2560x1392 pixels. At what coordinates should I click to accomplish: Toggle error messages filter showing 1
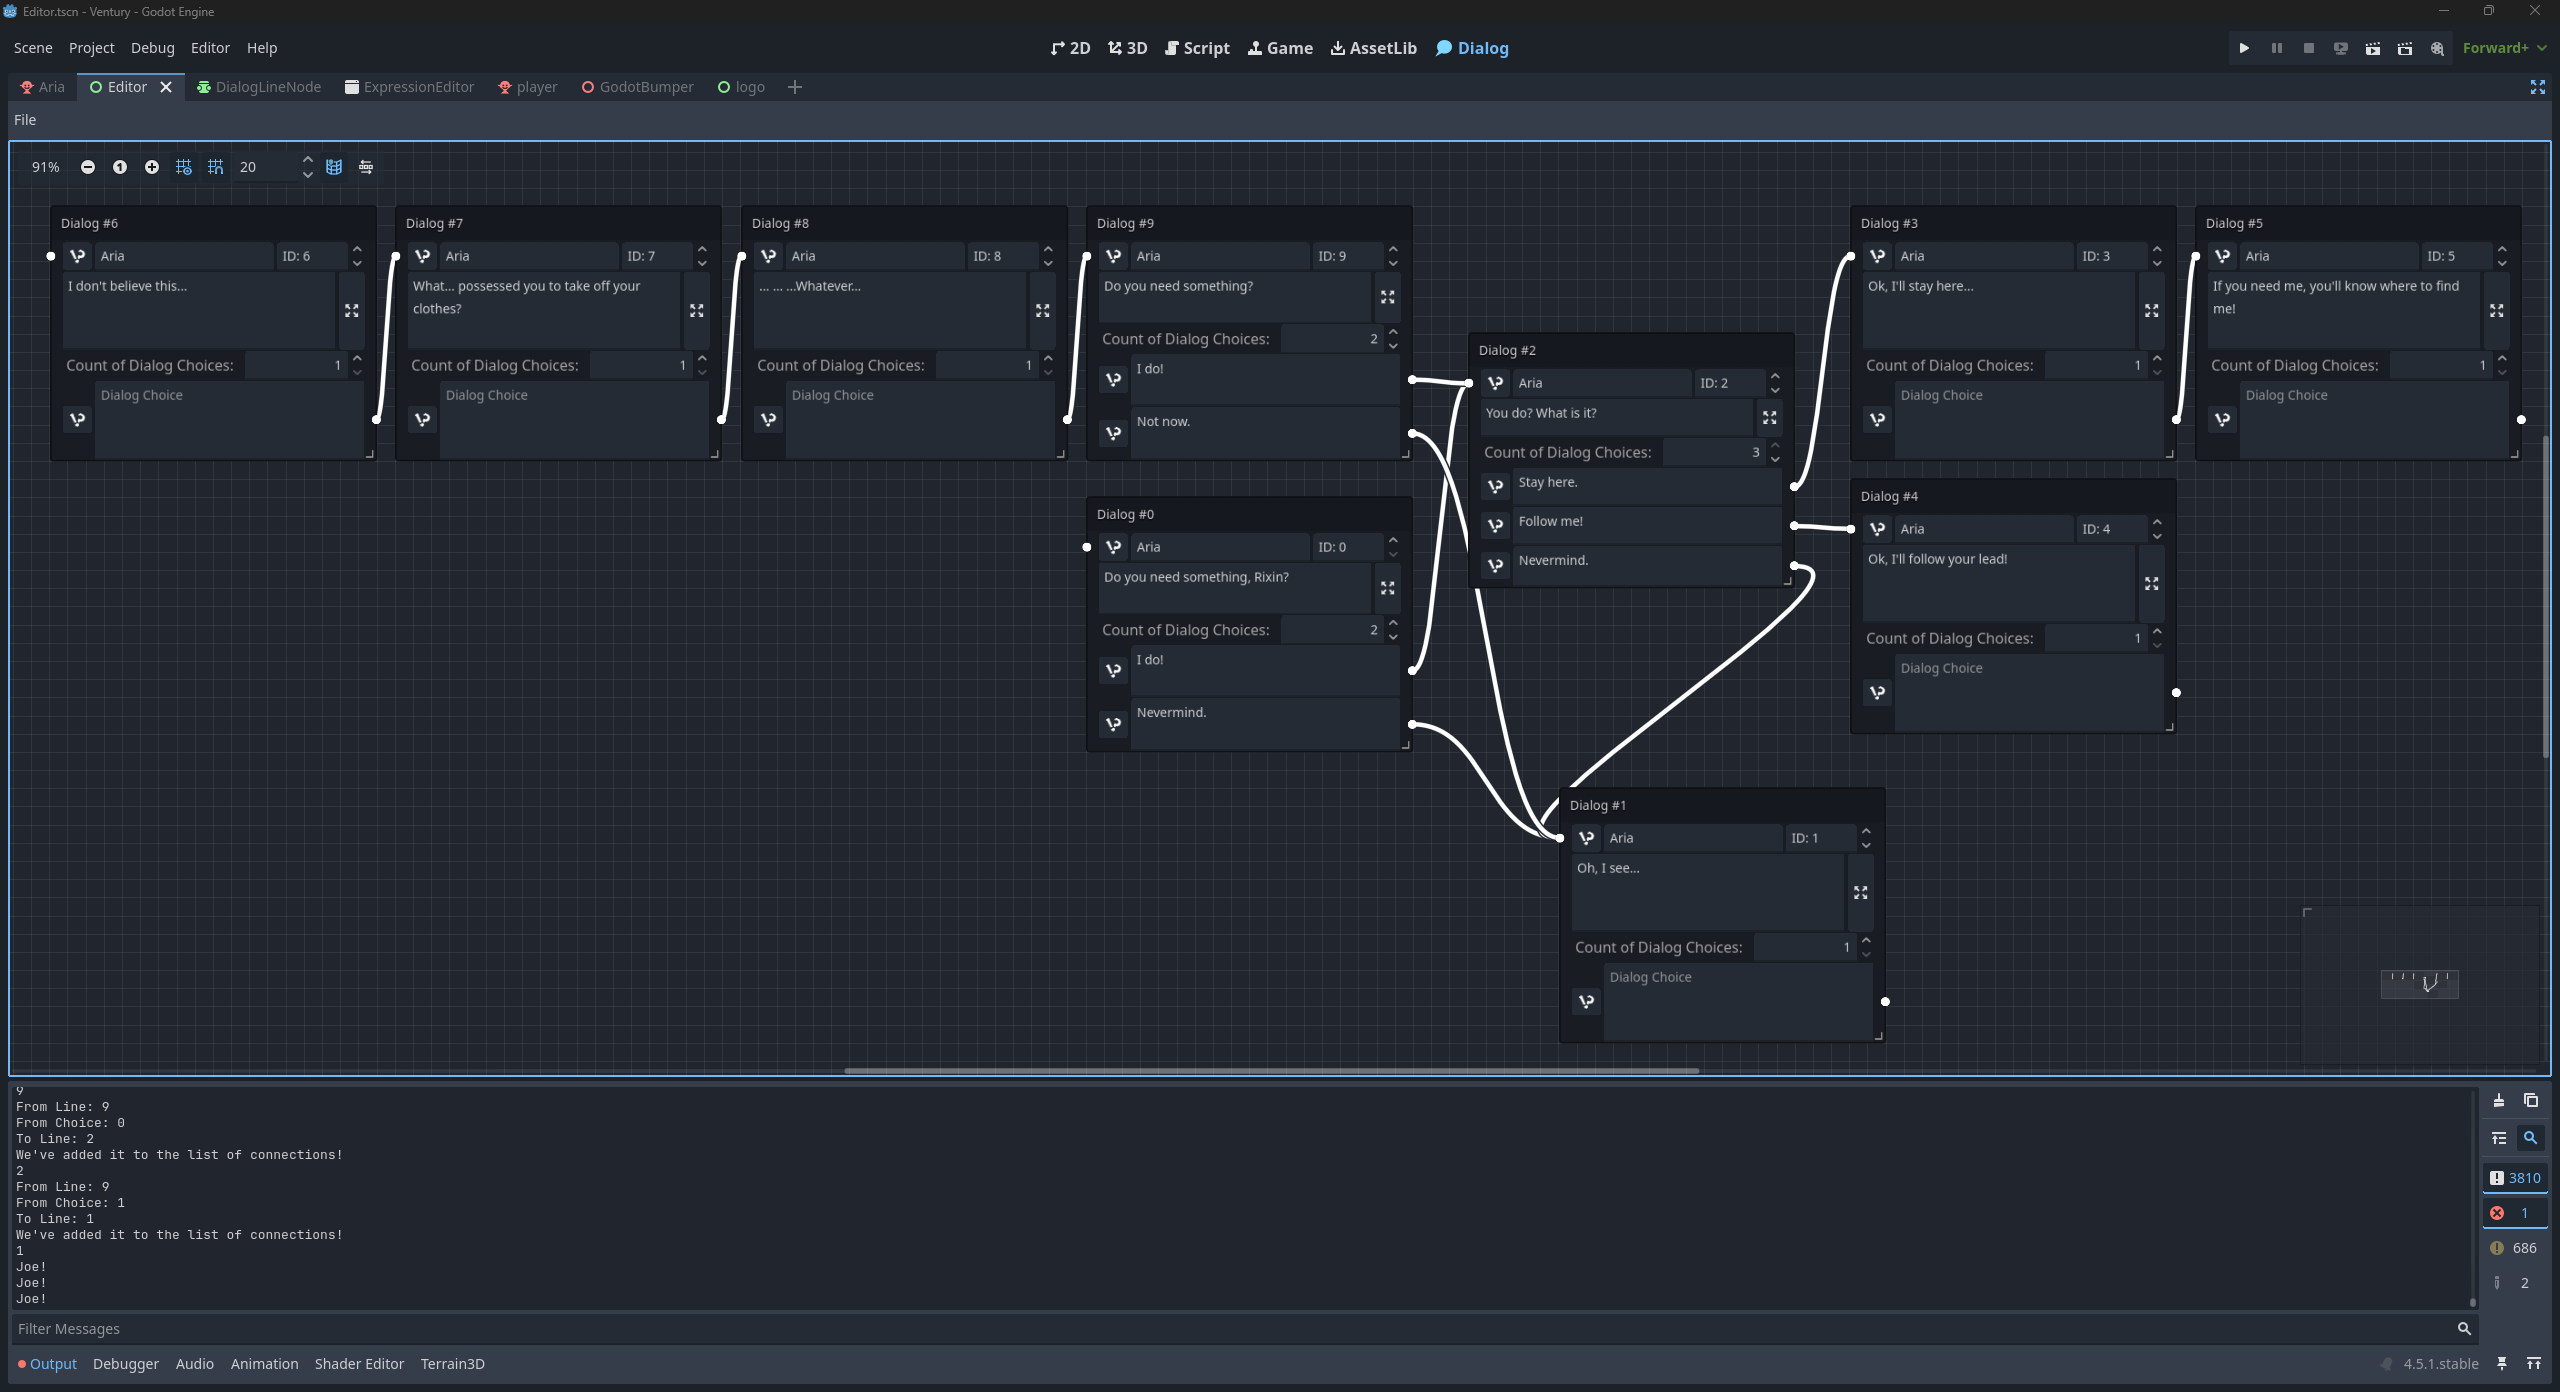(x=2514, y=1213)
